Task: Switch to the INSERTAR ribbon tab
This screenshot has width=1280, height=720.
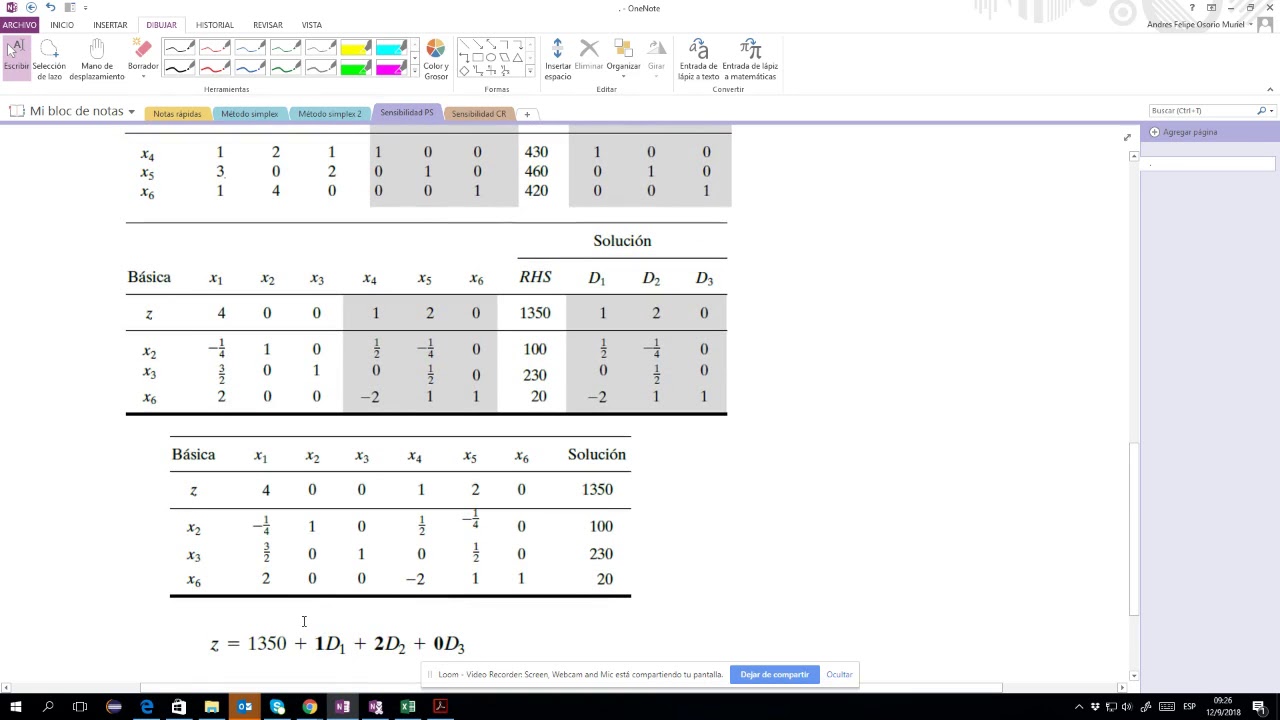Action: click(110, 25)
